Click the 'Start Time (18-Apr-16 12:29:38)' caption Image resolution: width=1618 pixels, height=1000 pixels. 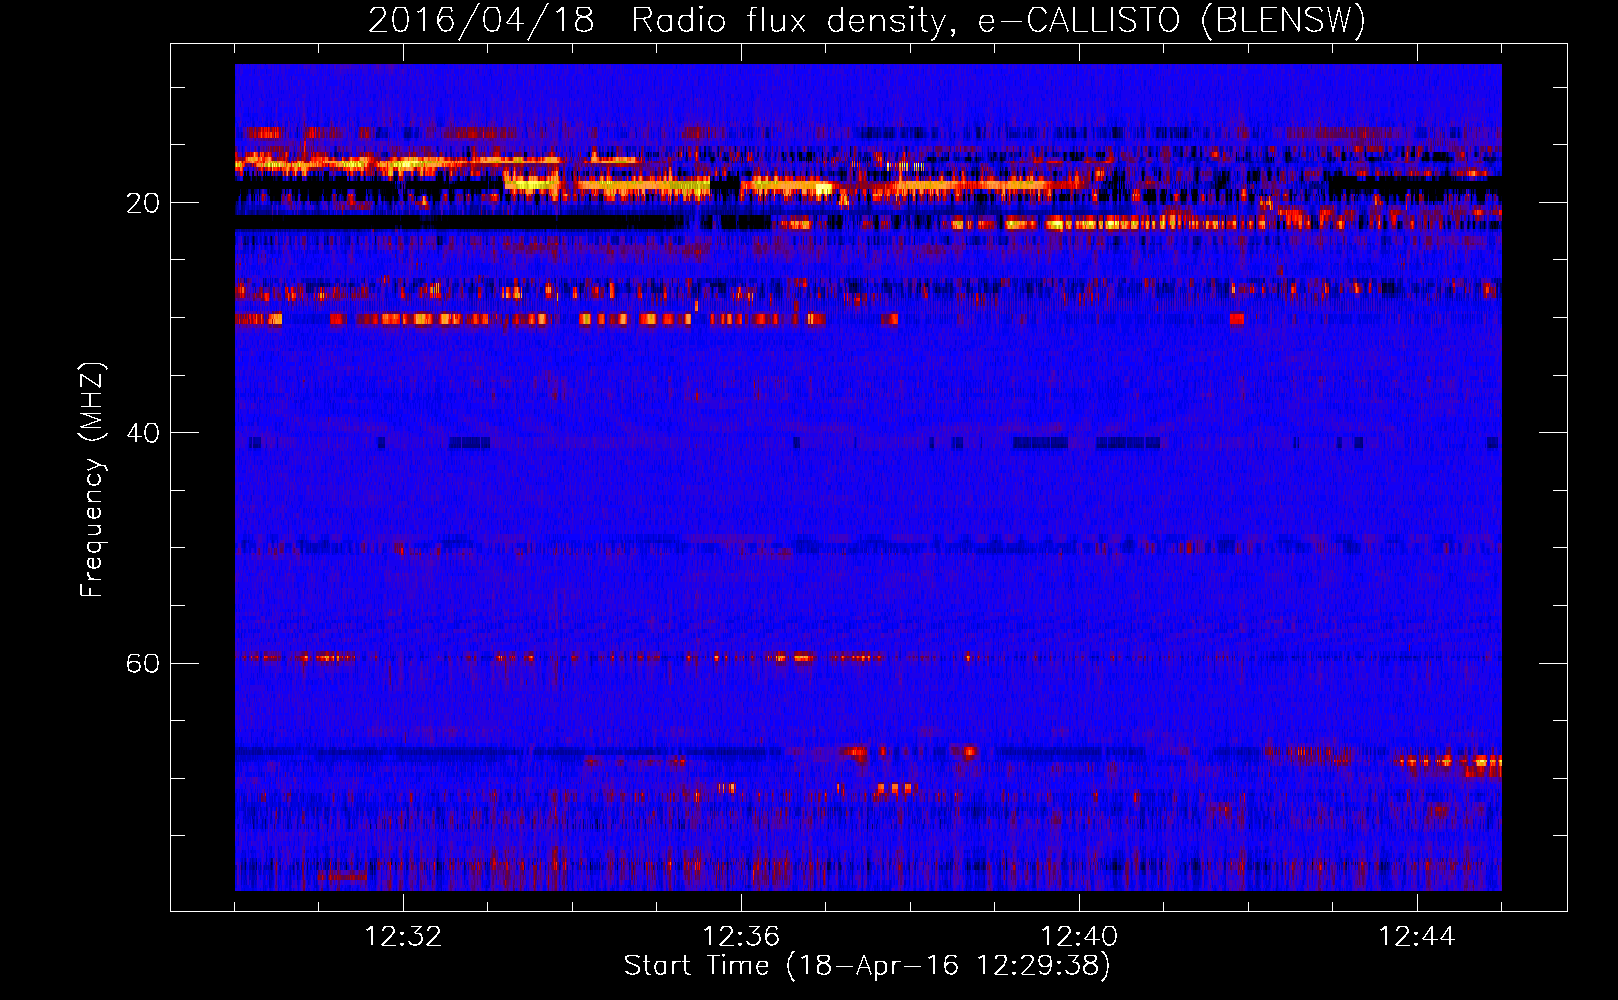tap(867, 966)
